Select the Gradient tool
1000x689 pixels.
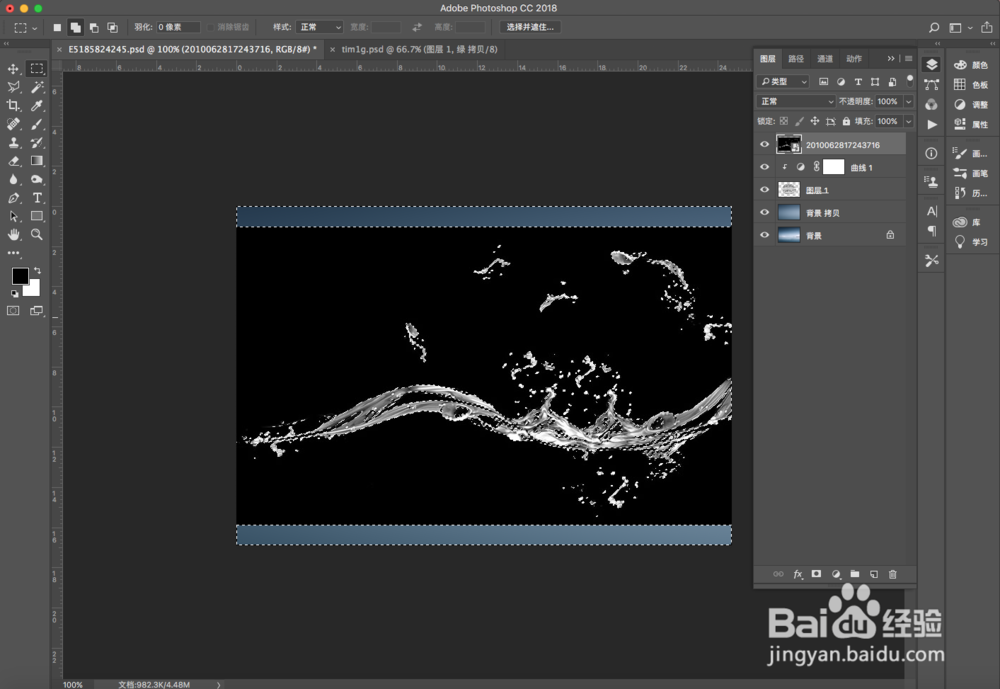click(x=37, y=161)
